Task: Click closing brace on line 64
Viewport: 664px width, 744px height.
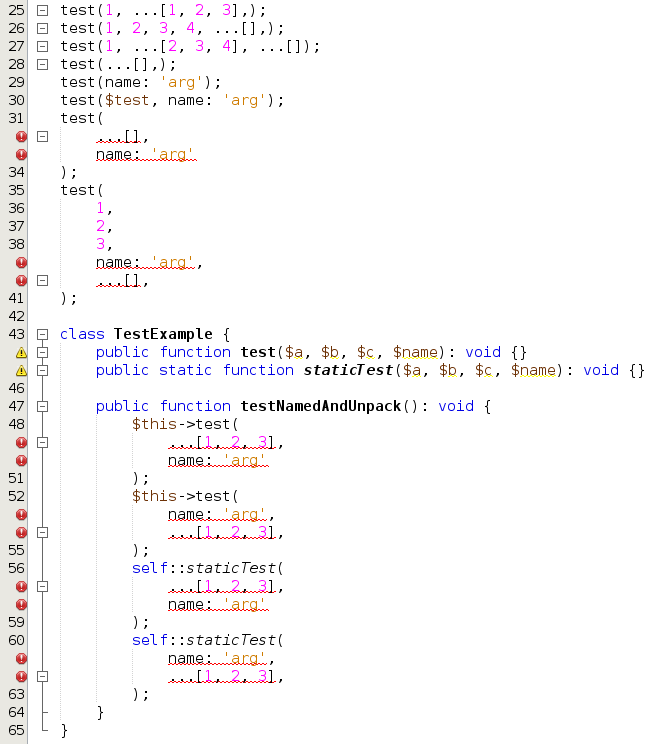Action: [x=100, y=712]
